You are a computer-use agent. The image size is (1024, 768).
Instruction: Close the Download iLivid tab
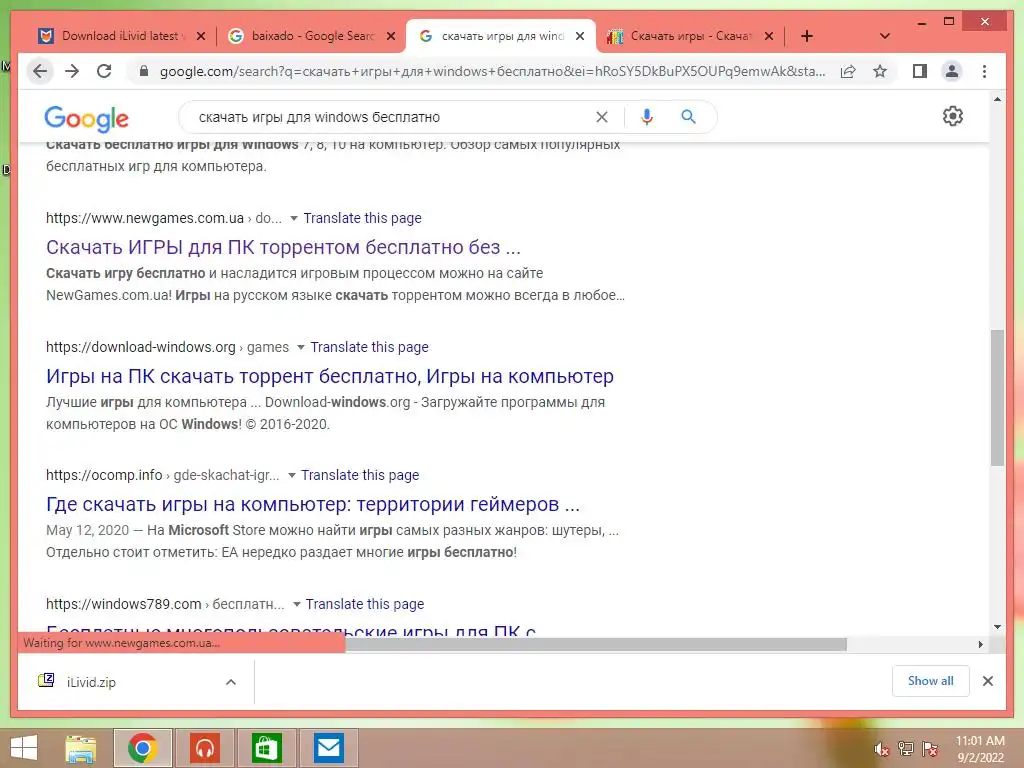(x=200, y=36)
